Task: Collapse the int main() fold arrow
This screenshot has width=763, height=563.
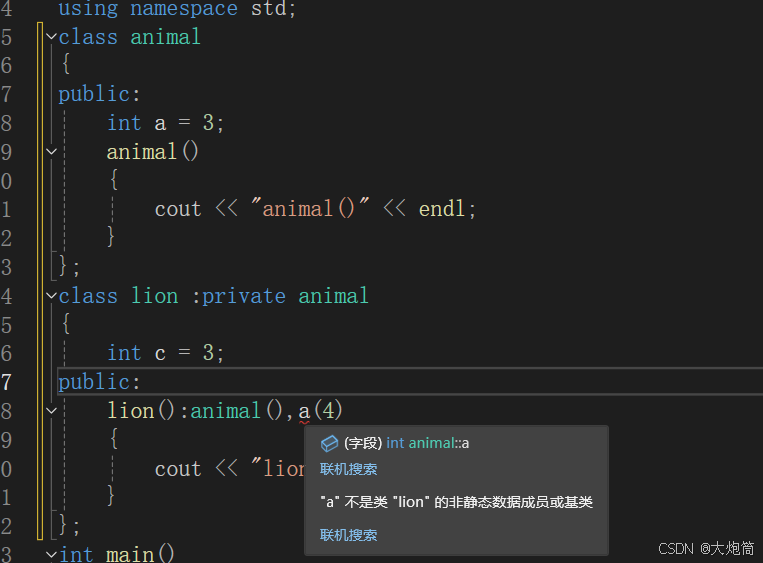Action: (51, 555)
